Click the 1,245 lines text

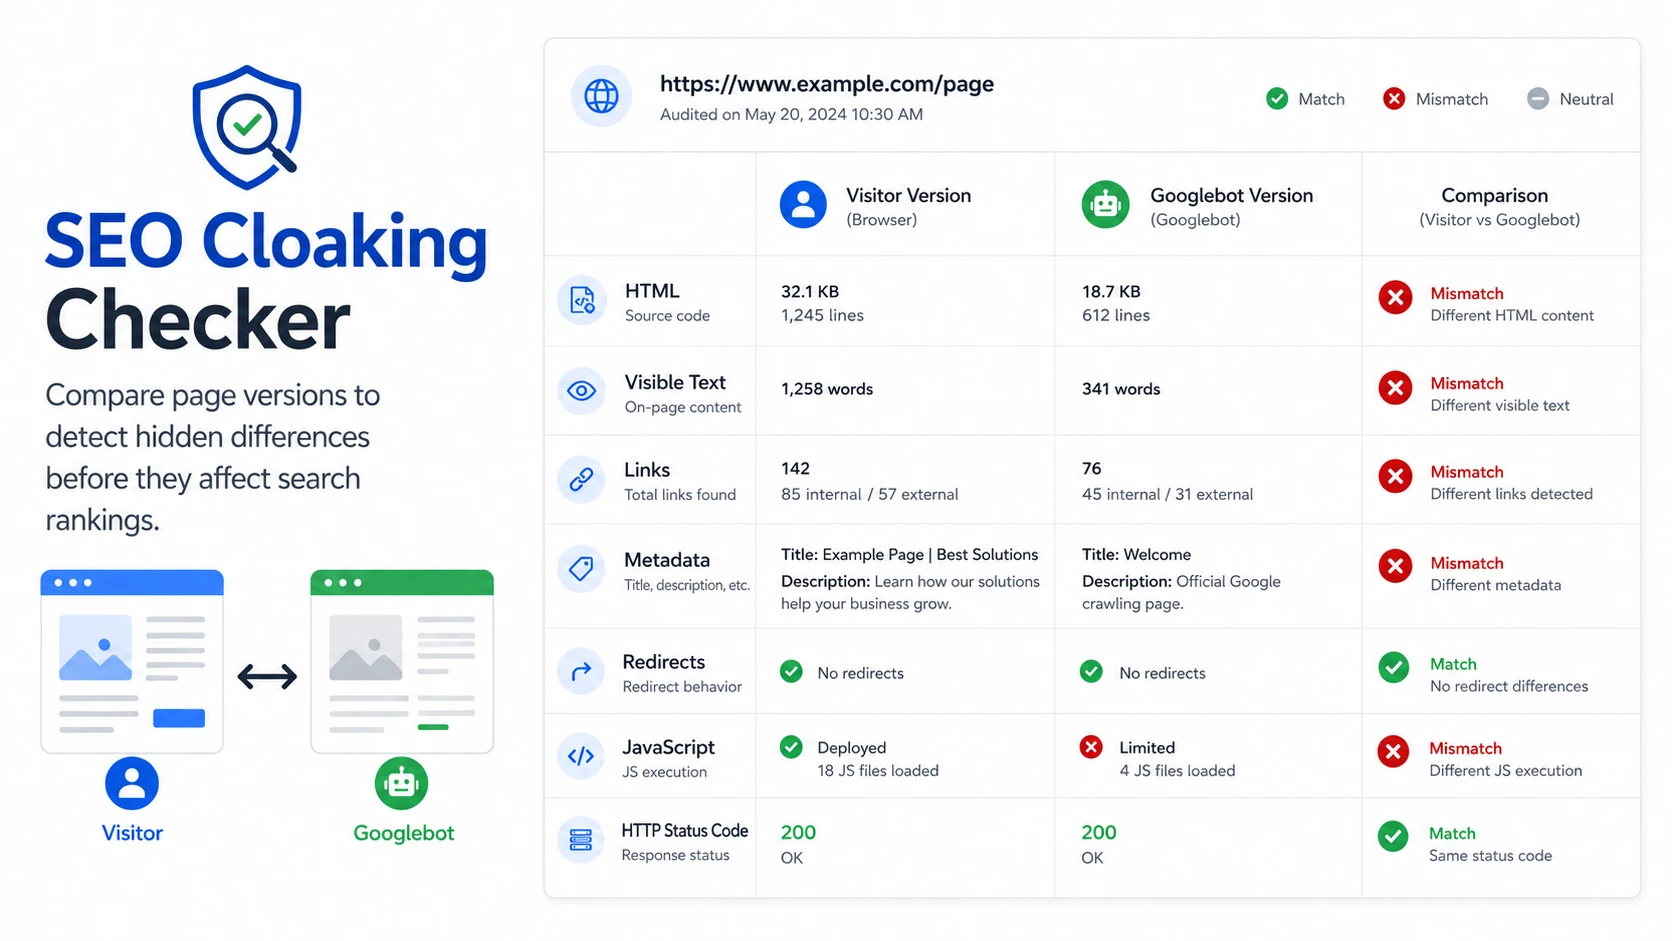coord(822,316)
